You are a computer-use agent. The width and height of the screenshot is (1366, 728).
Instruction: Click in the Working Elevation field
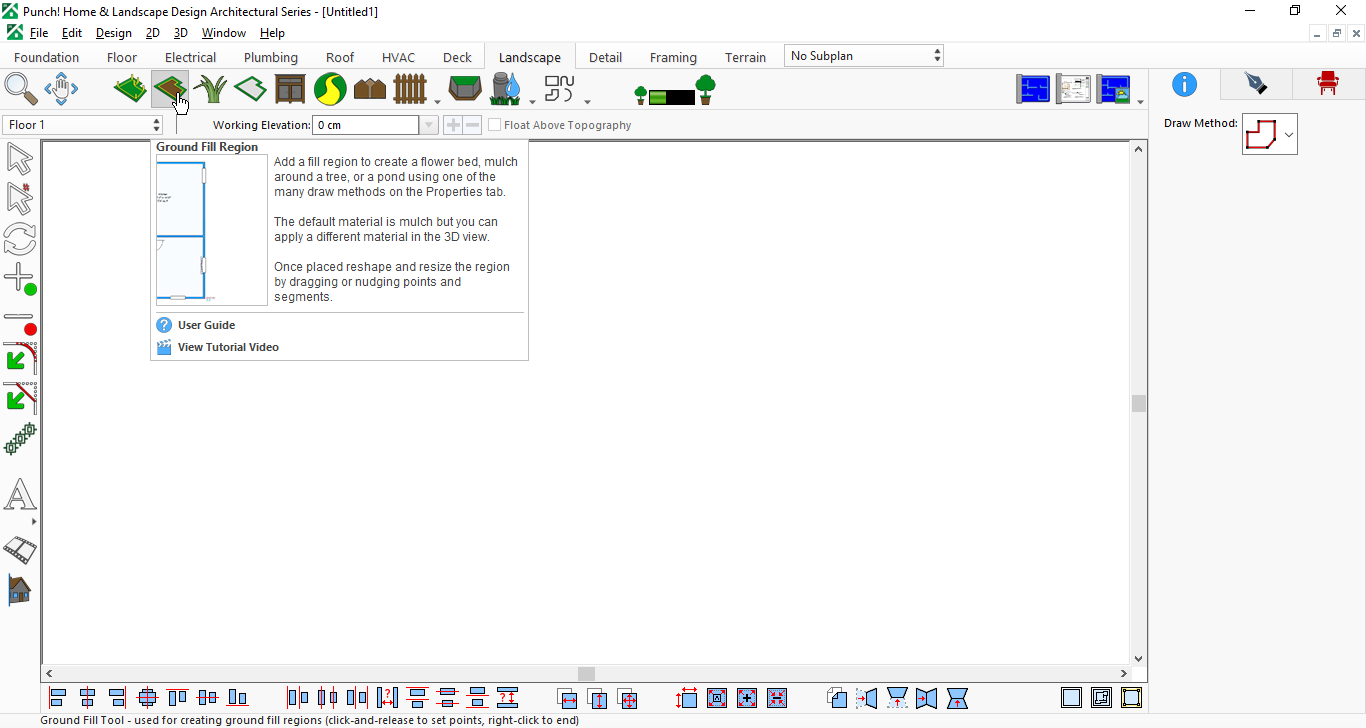366,125
